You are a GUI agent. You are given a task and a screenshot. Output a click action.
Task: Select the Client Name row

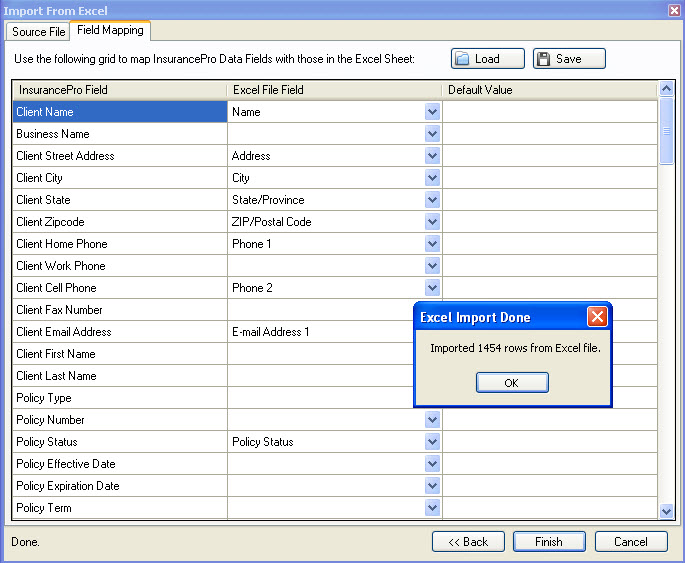pos(120,112)
